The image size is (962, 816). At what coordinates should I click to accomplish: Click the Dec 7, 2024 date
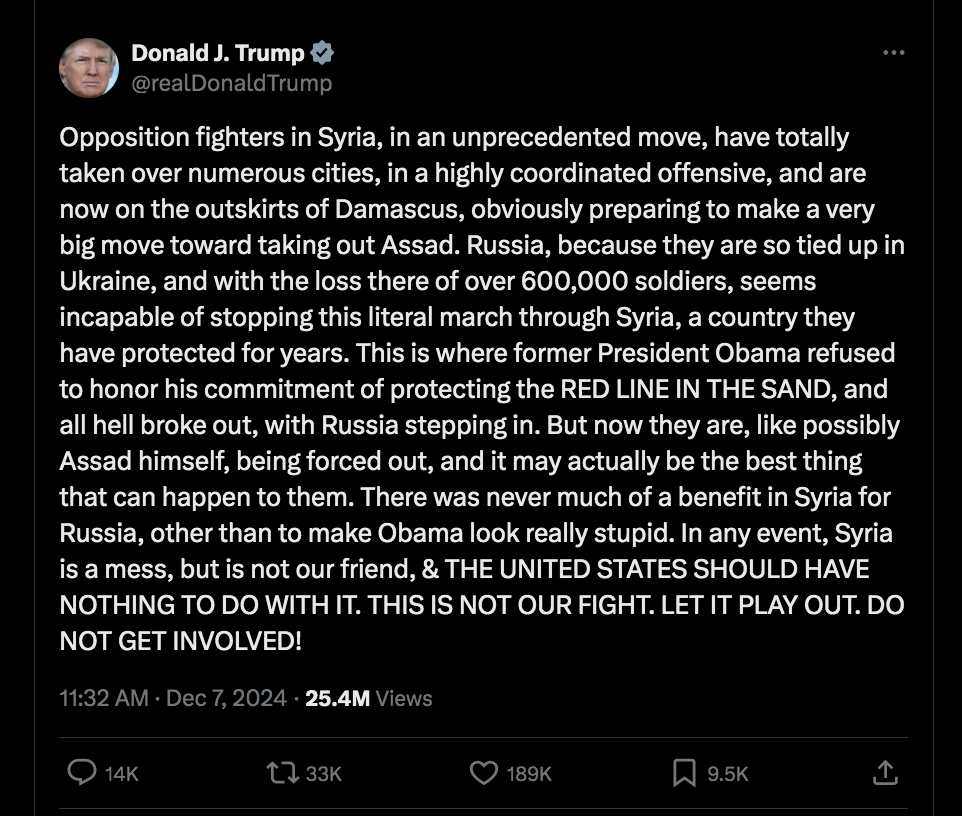[x=226, y=698]
